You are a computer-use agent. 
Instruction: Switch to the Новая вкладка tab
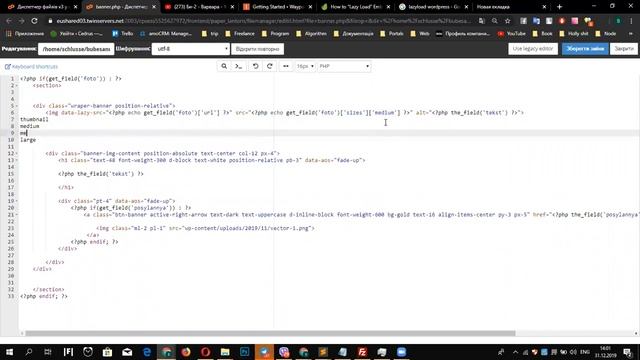pos(510,7)
